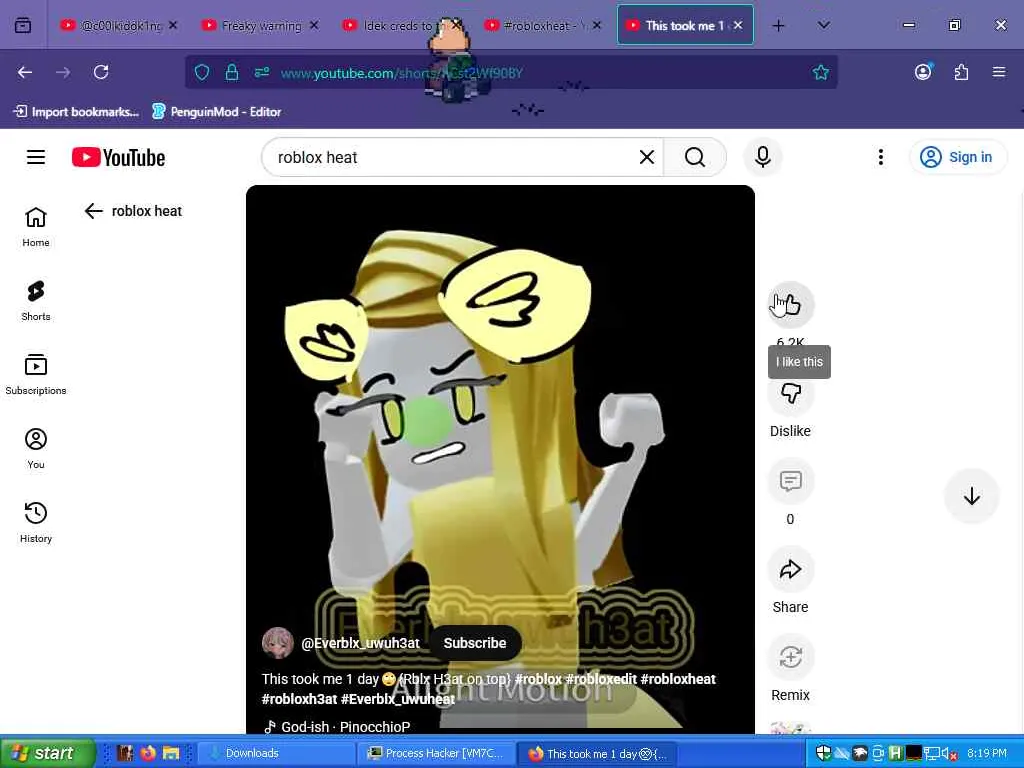Image resolution: width=1024 pixels, height=768 pixels.
Task: Switch to the Downloads taskbar window
Action: (x=276, y=753)
